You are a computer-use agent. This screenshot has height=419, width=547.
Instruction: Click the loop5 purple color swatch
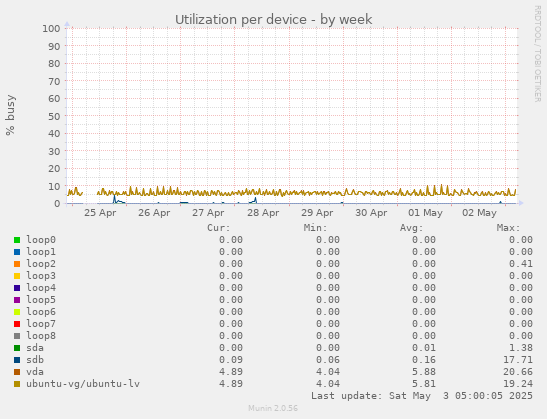click(17, 300)
